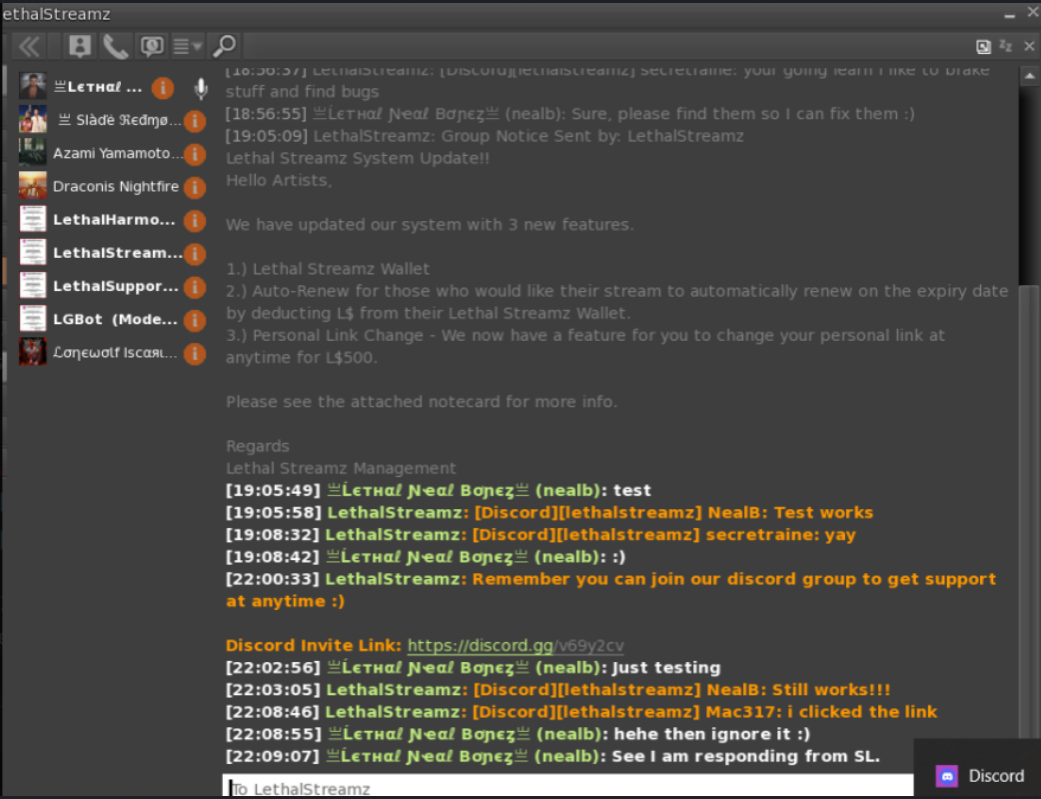The width and height of the screenshot is (1041, 799).
Task: Select Lethal Neal avatar thumbnail
Action: (33, 86)
